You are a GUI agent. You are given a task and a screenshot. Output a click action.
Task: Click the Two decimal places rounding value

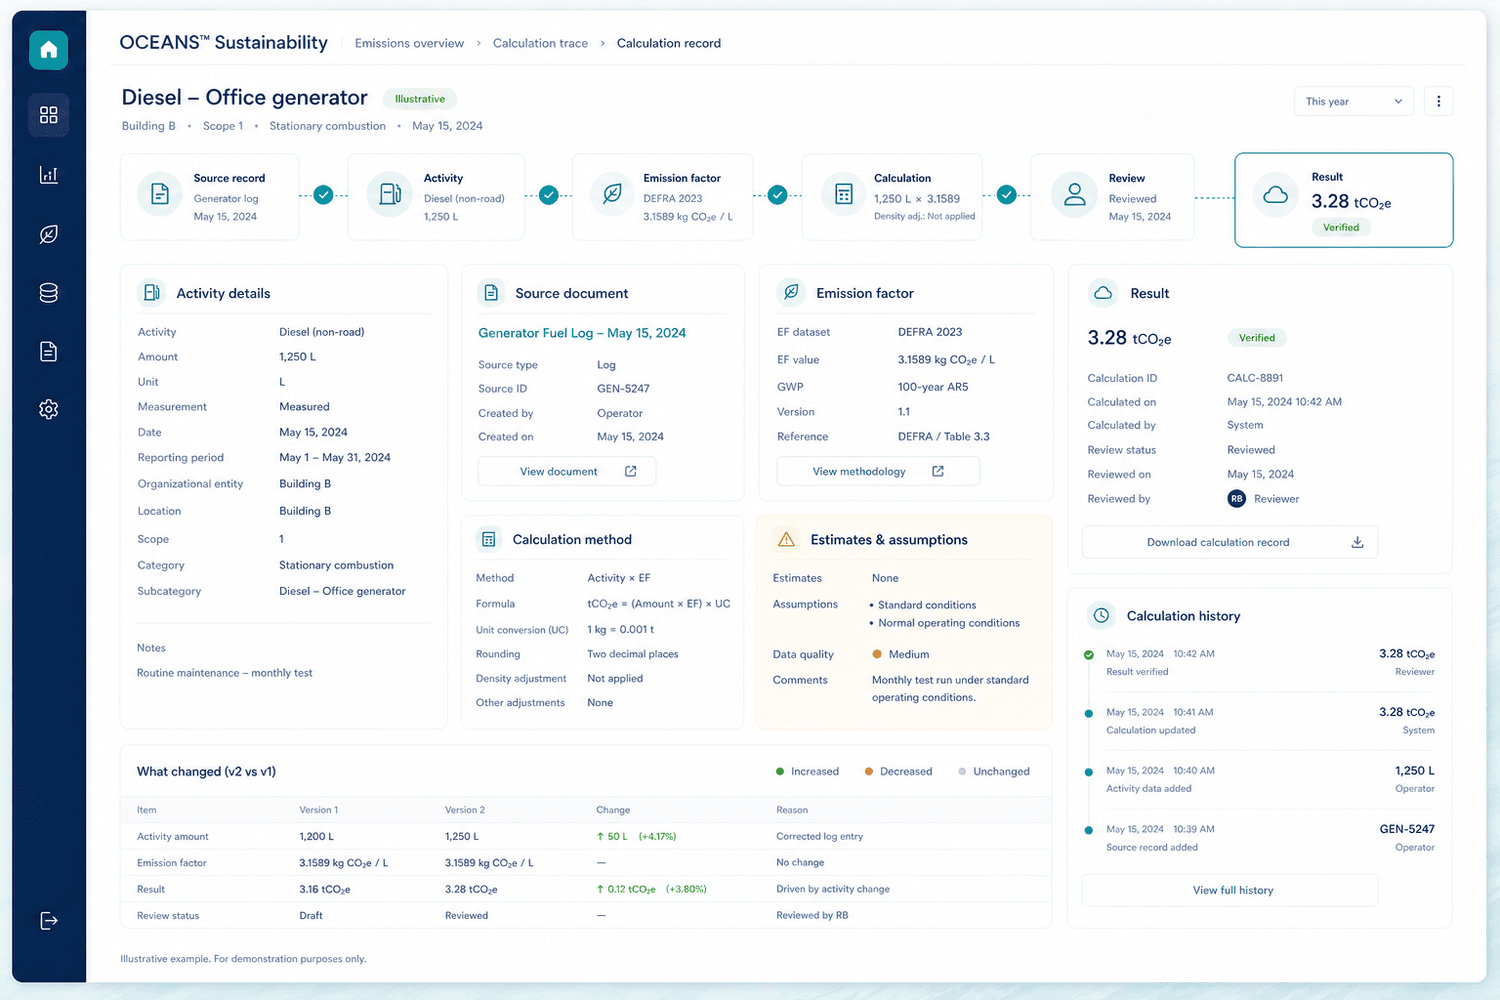[633, 654]
